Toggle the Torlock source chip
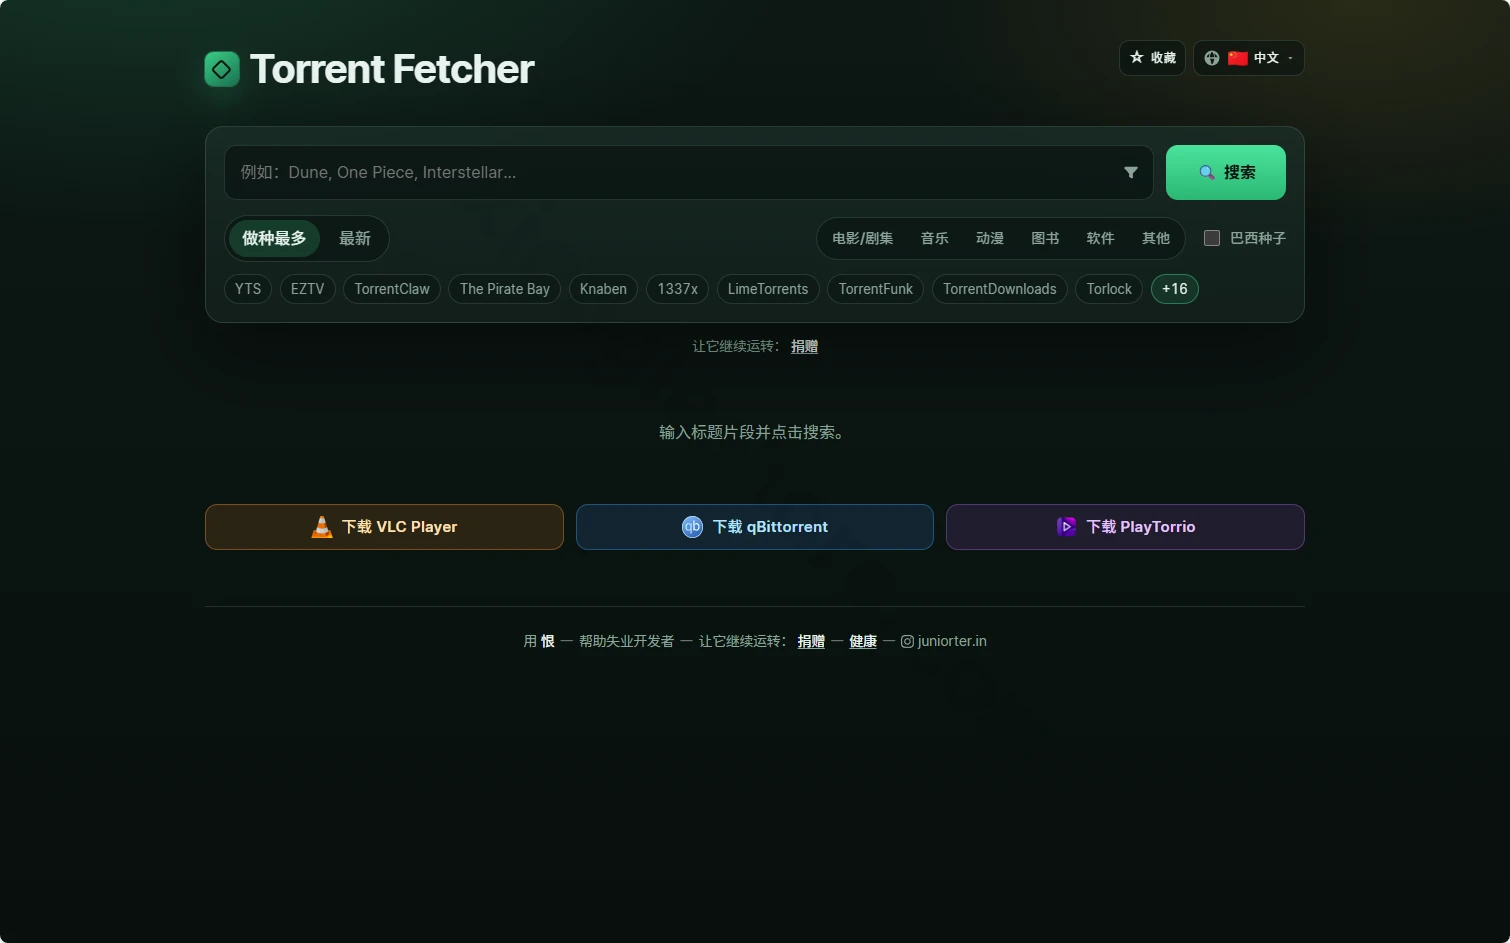The height and width of the screenshot is (943, 1510). [1109, 289]
